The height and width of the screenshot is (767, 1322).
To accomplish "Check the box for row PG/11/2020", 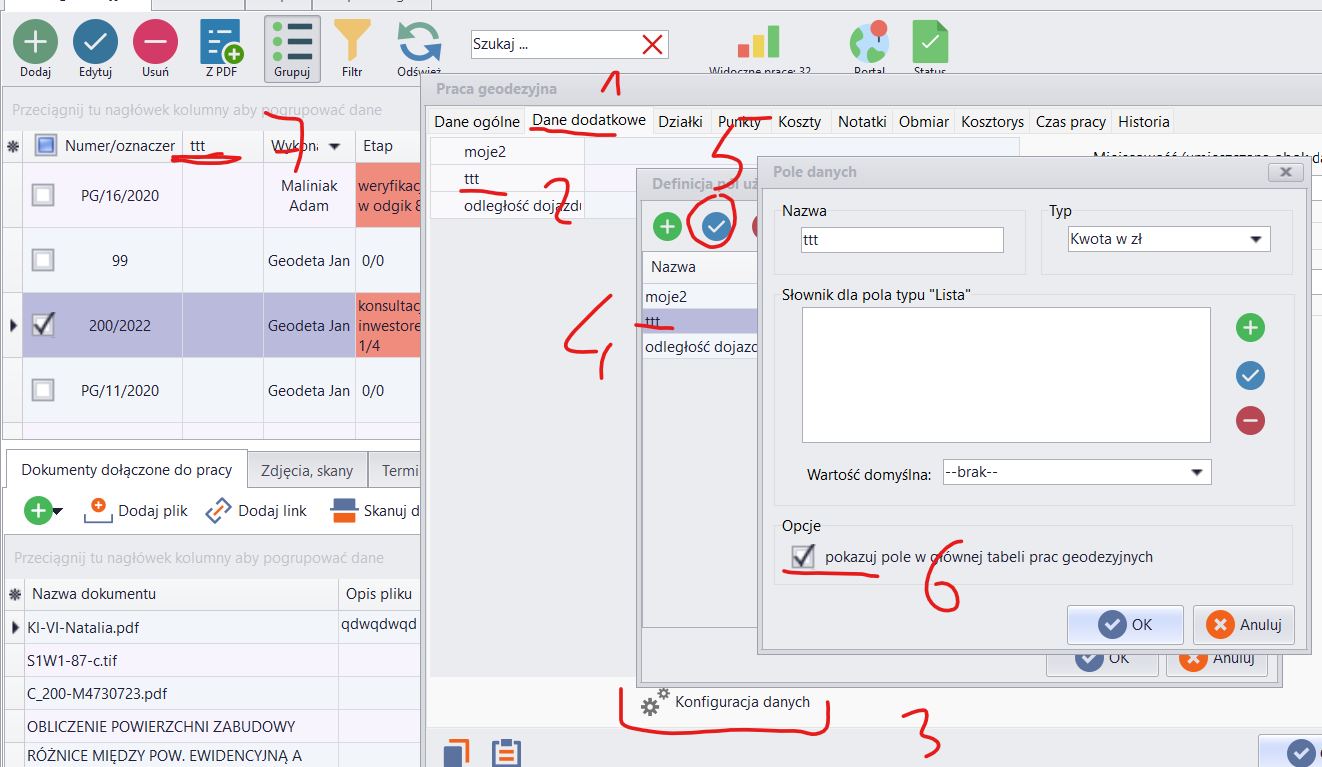I will [x=43, y=390].
